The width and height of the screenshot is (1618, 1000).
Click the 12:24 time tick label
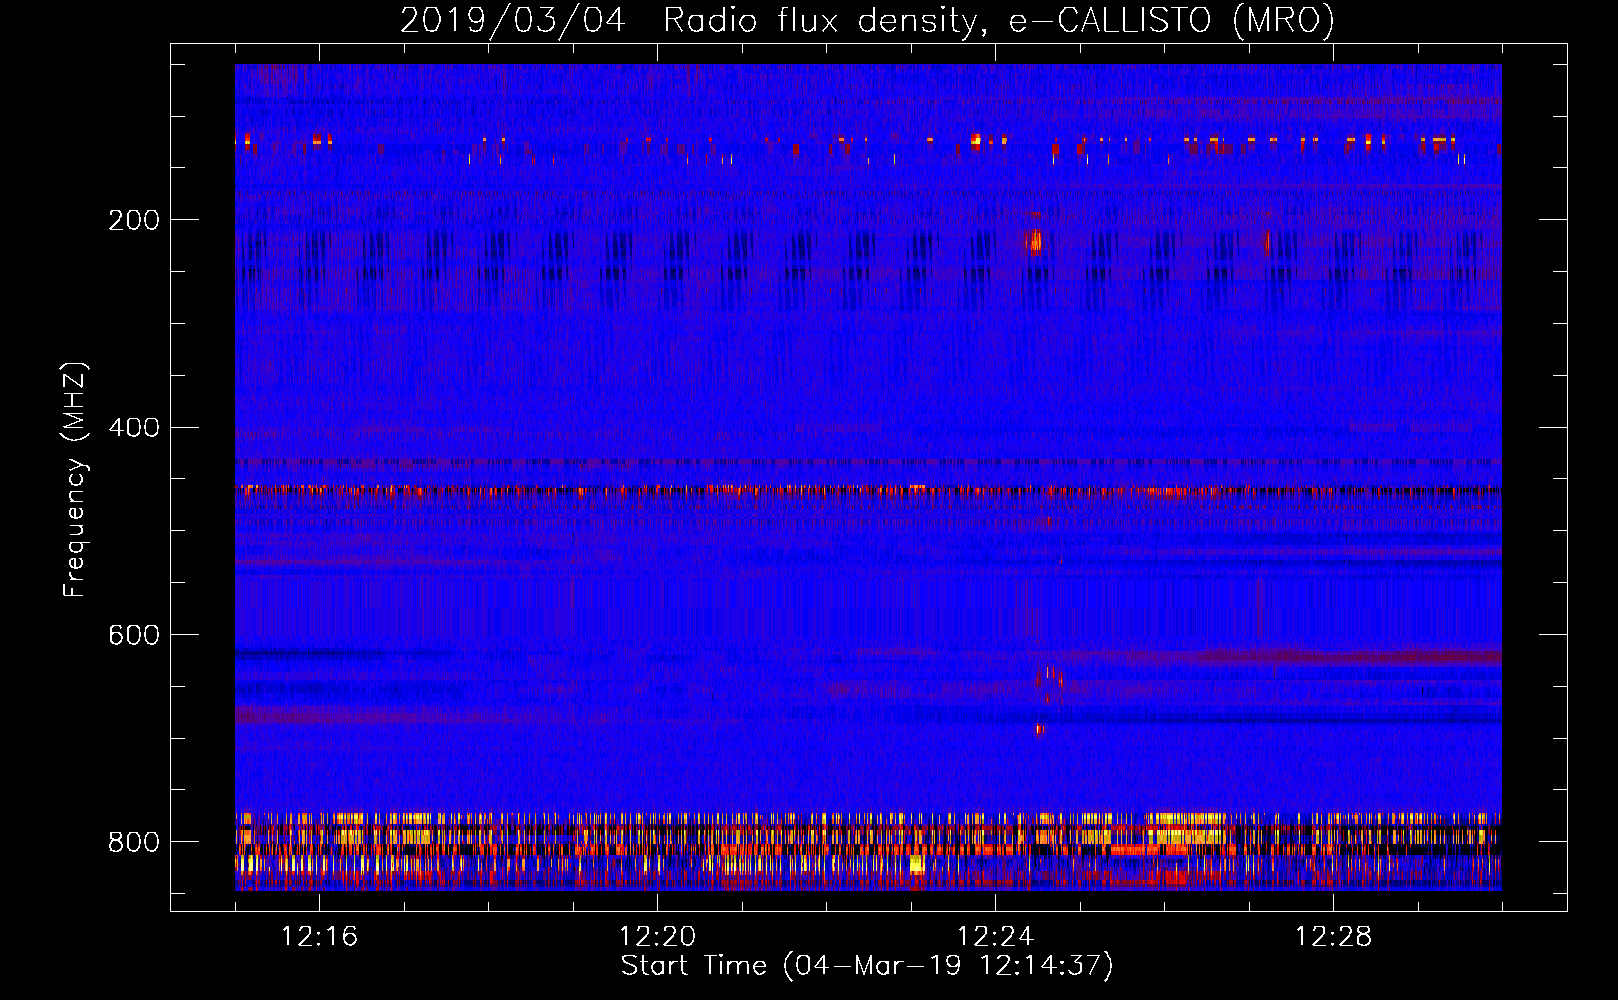[x=995, y=937]
